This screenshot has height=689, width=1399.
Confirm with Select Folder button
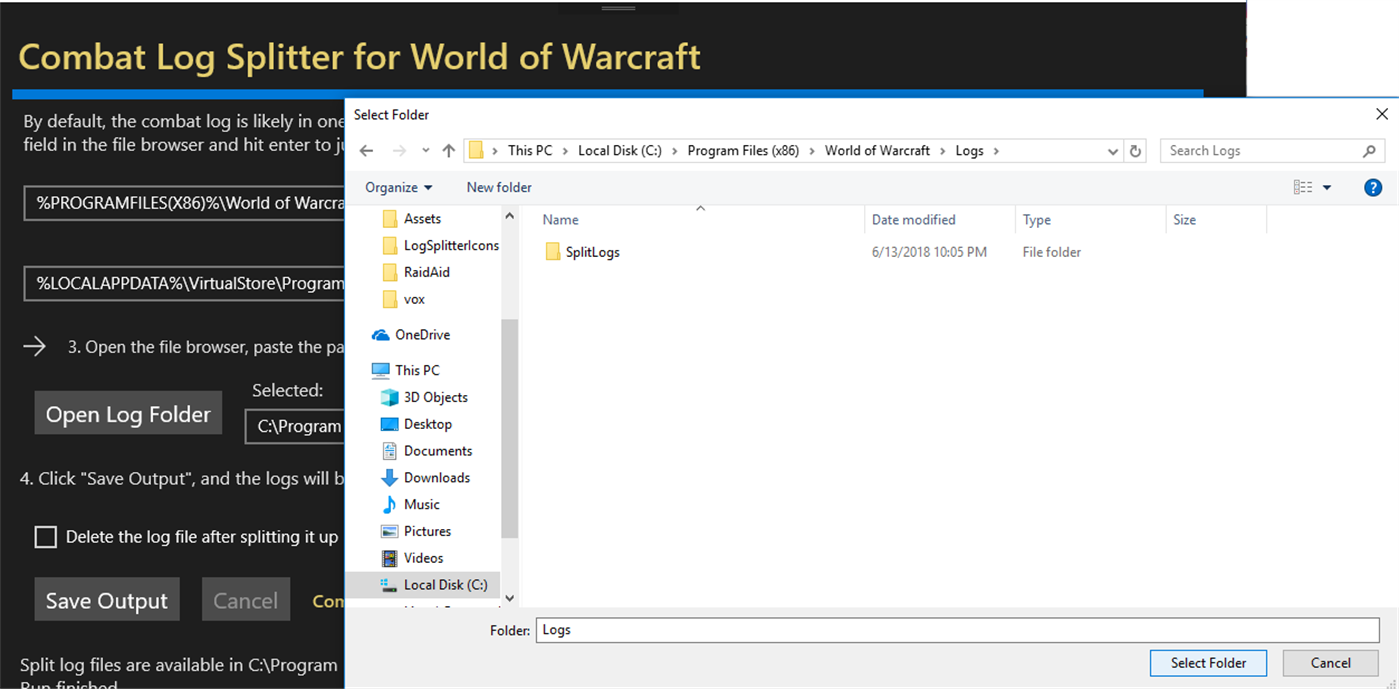pos(1208,663)
